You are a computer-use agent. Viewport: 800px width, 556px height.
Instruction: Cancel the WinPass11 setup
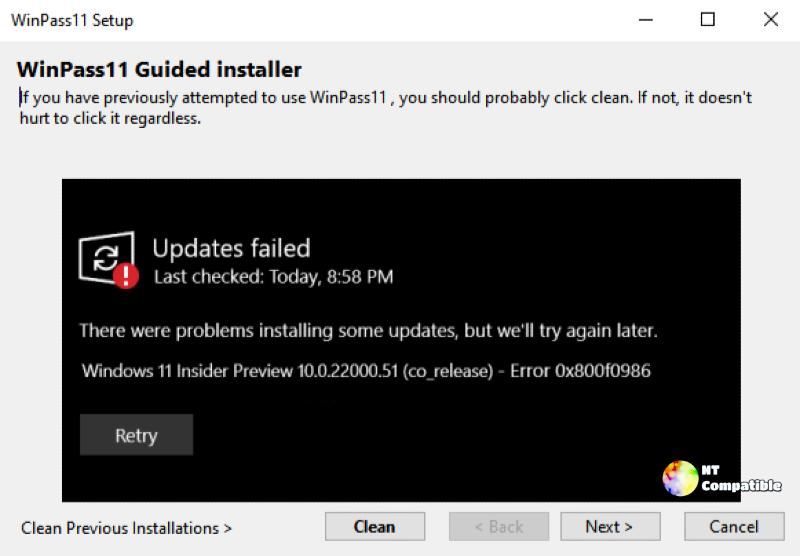[734, 526]
